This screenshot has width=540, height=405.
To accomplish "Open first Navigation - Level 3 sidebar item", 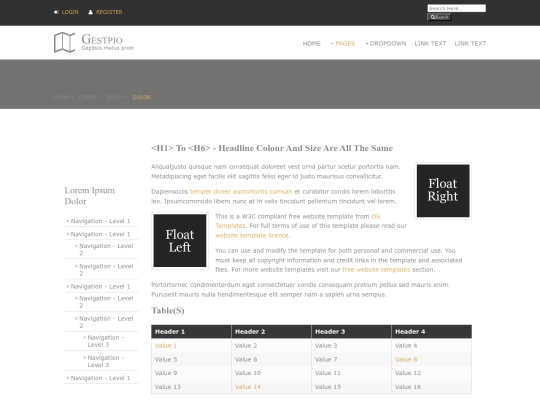I will 105,341.
